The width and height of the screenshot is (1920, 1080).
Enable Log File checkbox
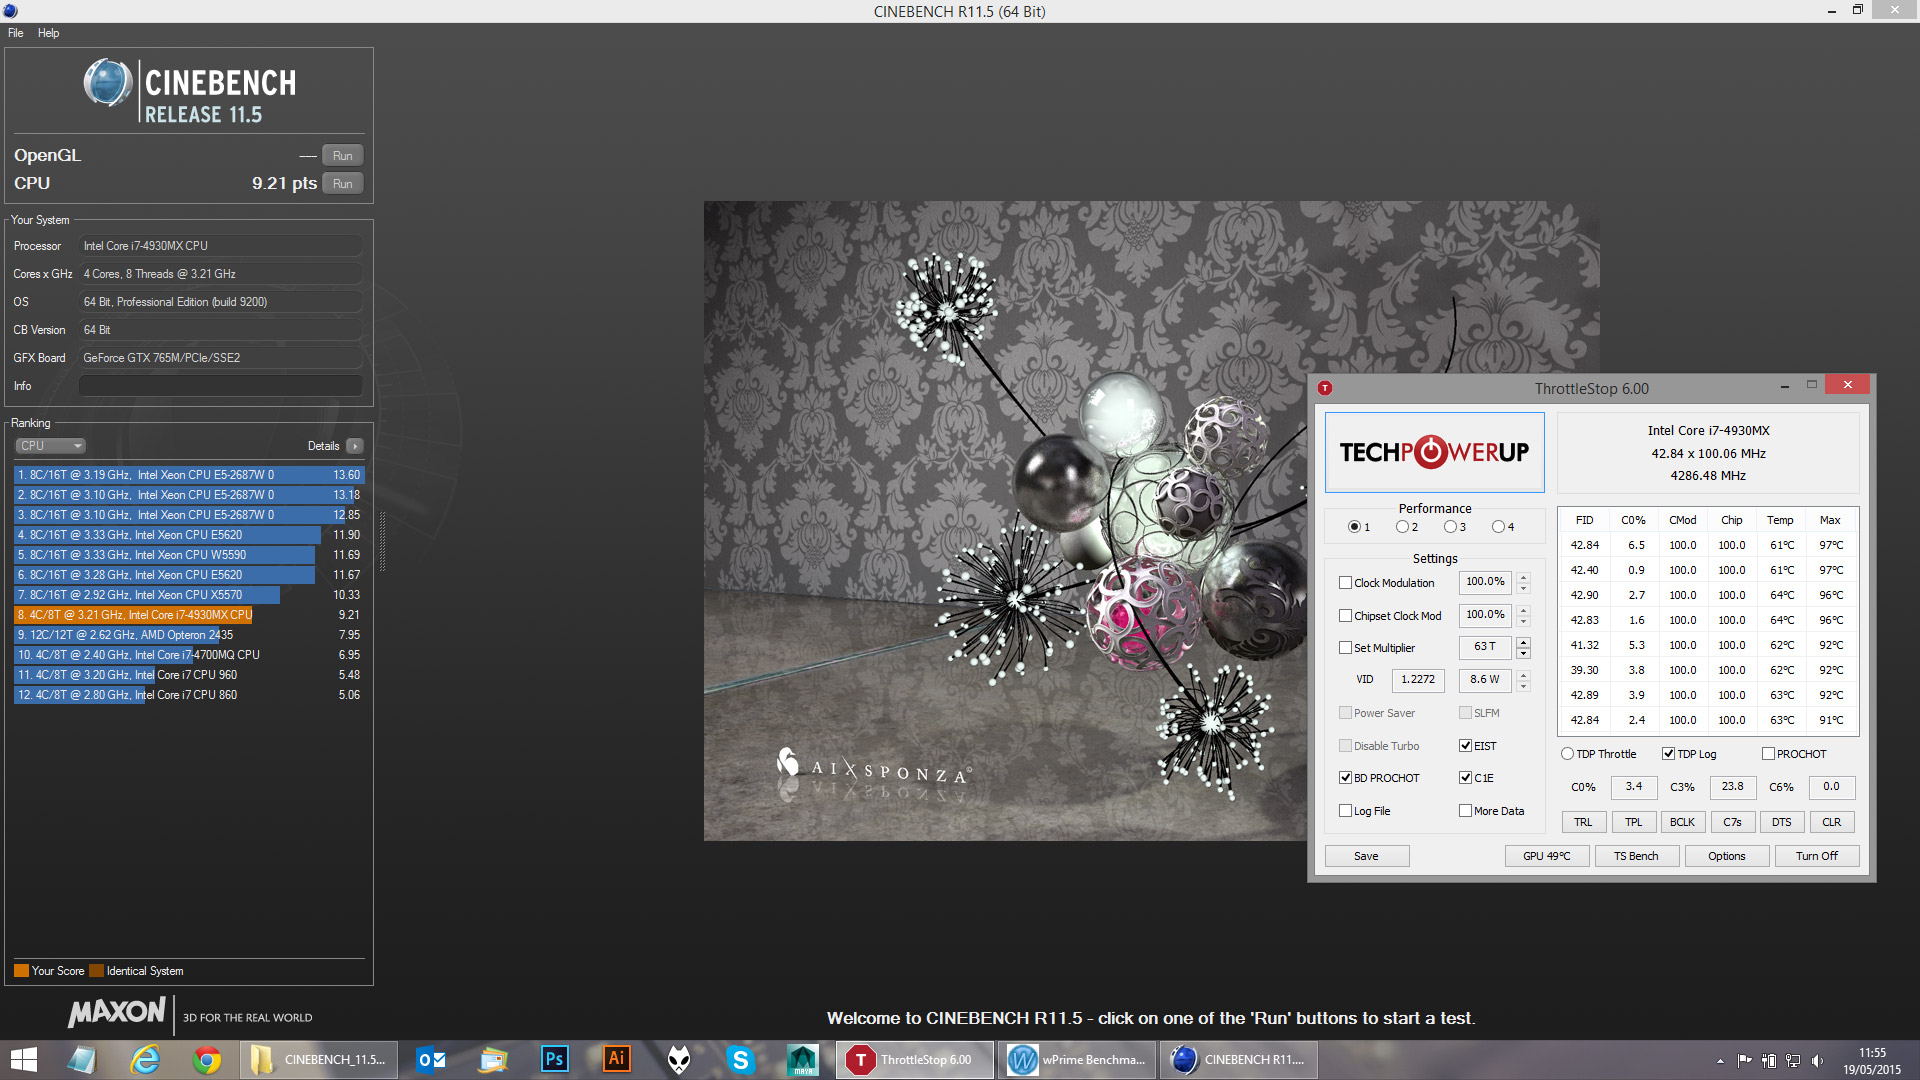(1345, 811)
